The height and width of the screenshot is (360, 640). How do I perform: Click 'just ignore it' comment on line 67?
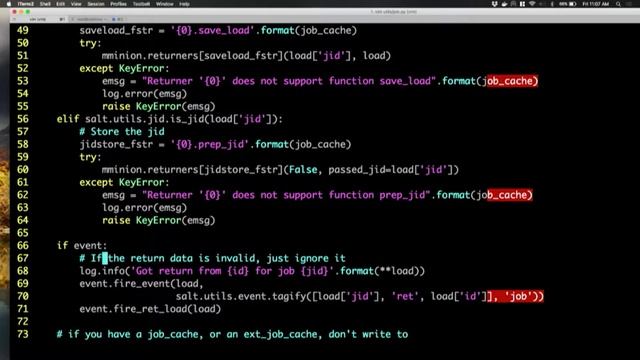pos(306,258)
